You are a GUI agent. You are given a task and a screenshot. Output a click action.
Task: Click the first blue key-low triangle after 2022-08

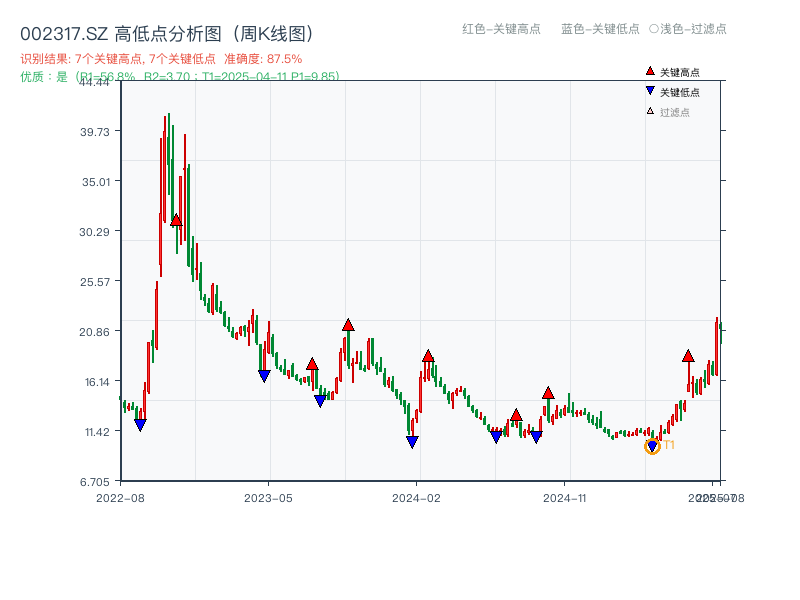[x=142, y=425]
